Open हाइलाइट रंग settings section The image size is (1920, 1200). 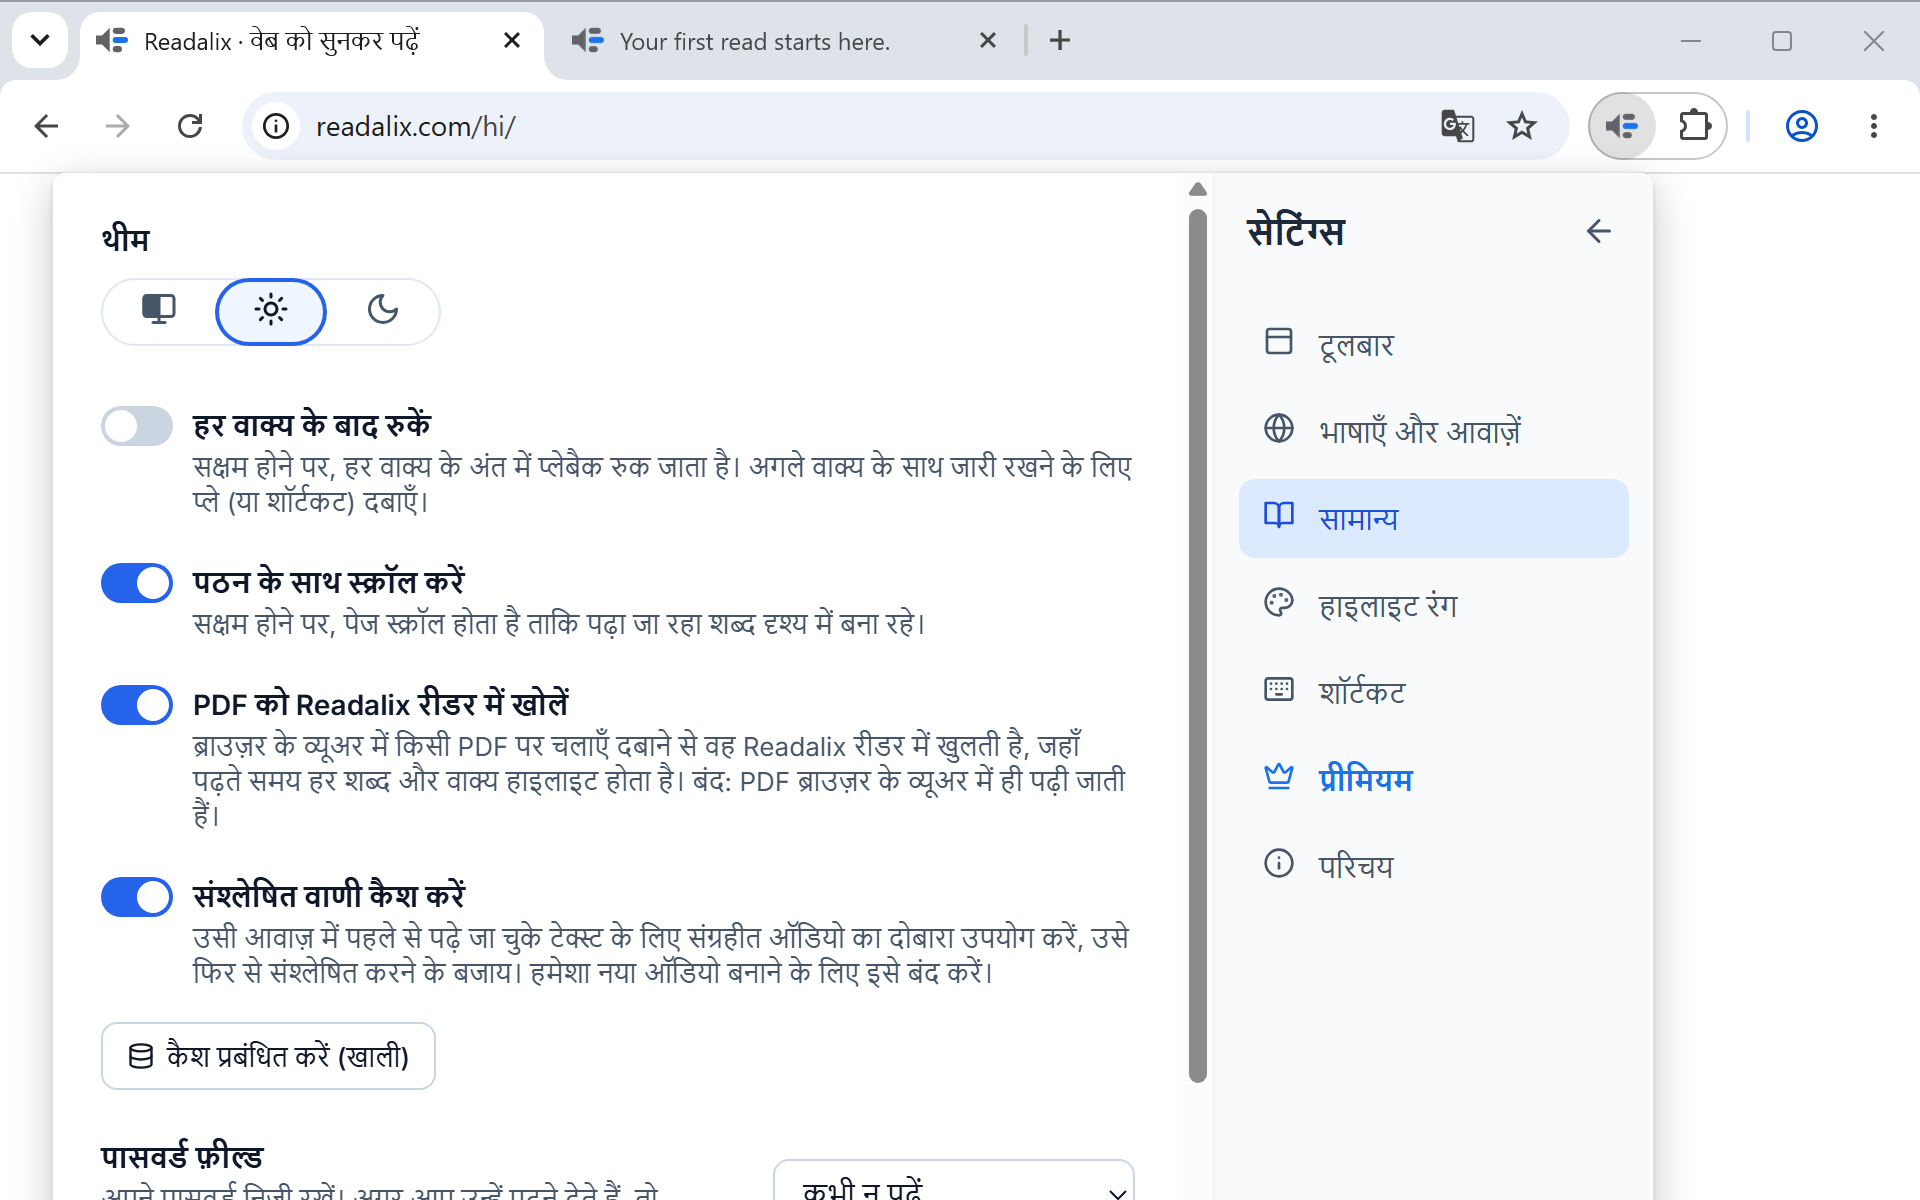(x=1433, y=605)
